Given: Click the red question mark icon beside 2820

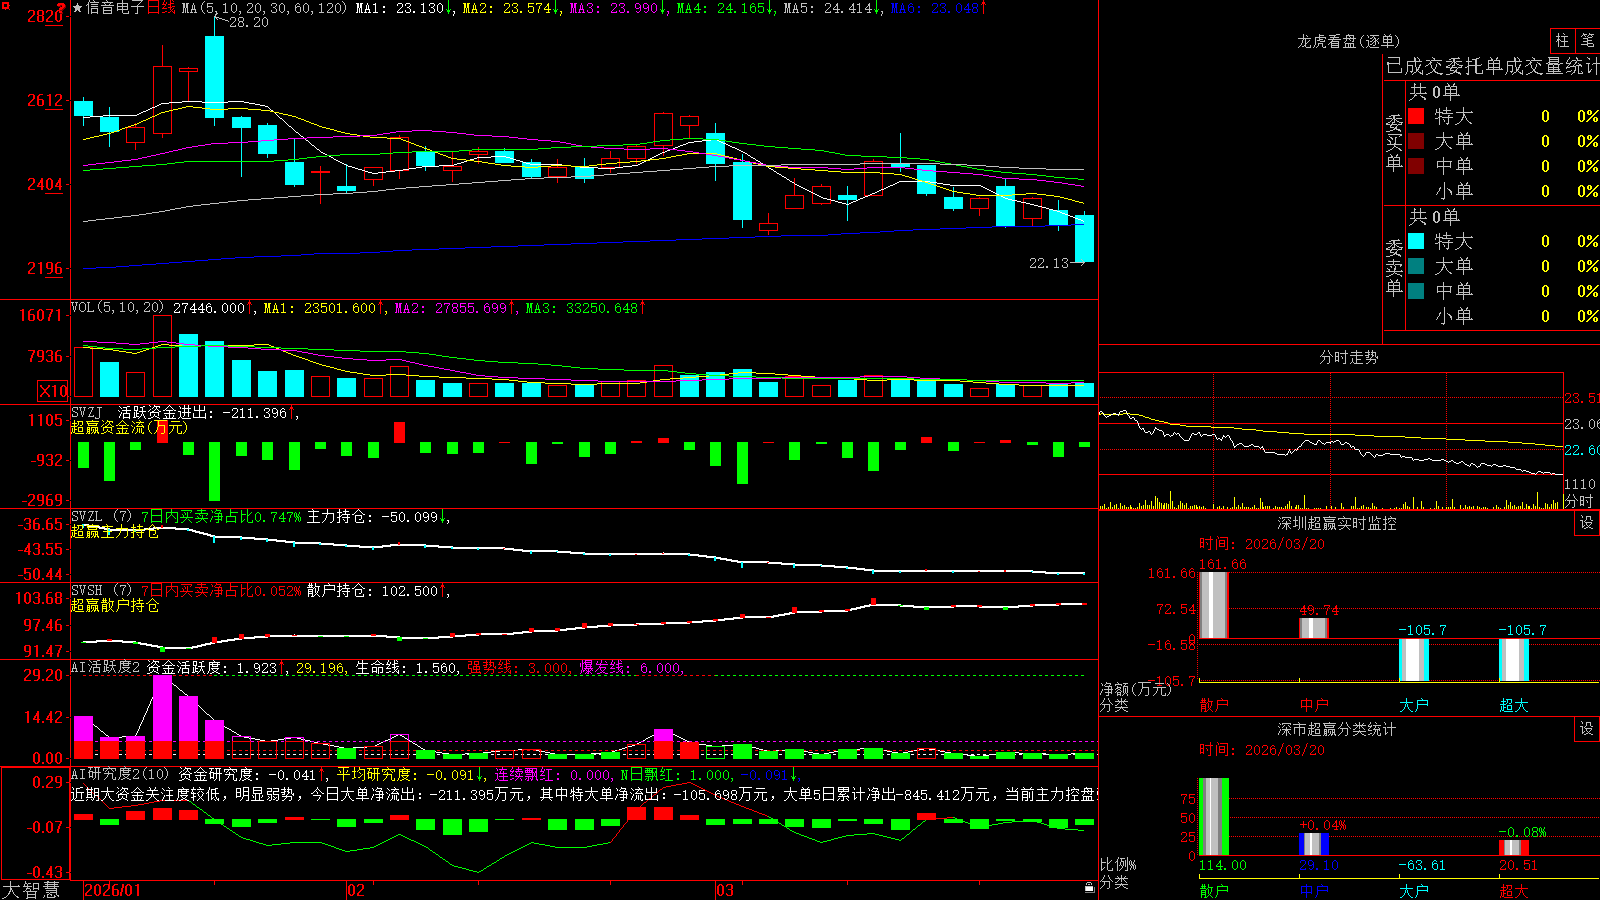Looking at the screenshot, I should [61, 9].
